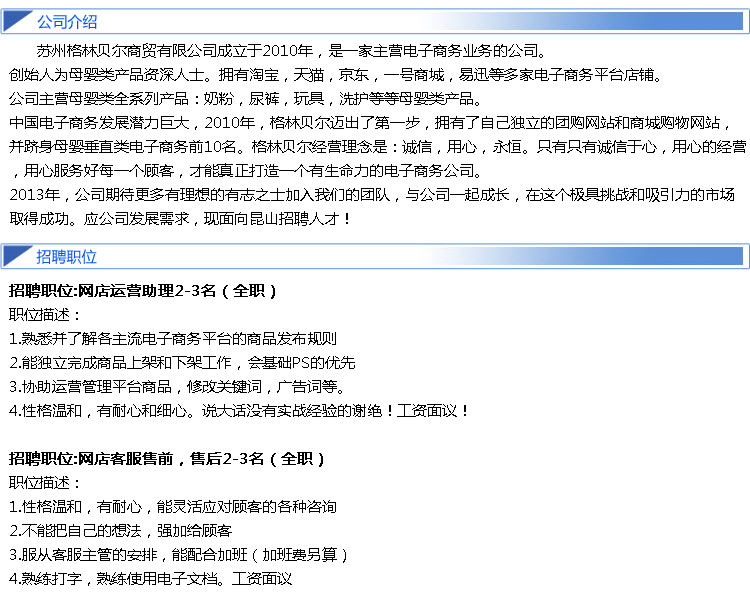Click the blue triangle icon beside 招聘职位

pyautogui.click(x=18, y=256)
